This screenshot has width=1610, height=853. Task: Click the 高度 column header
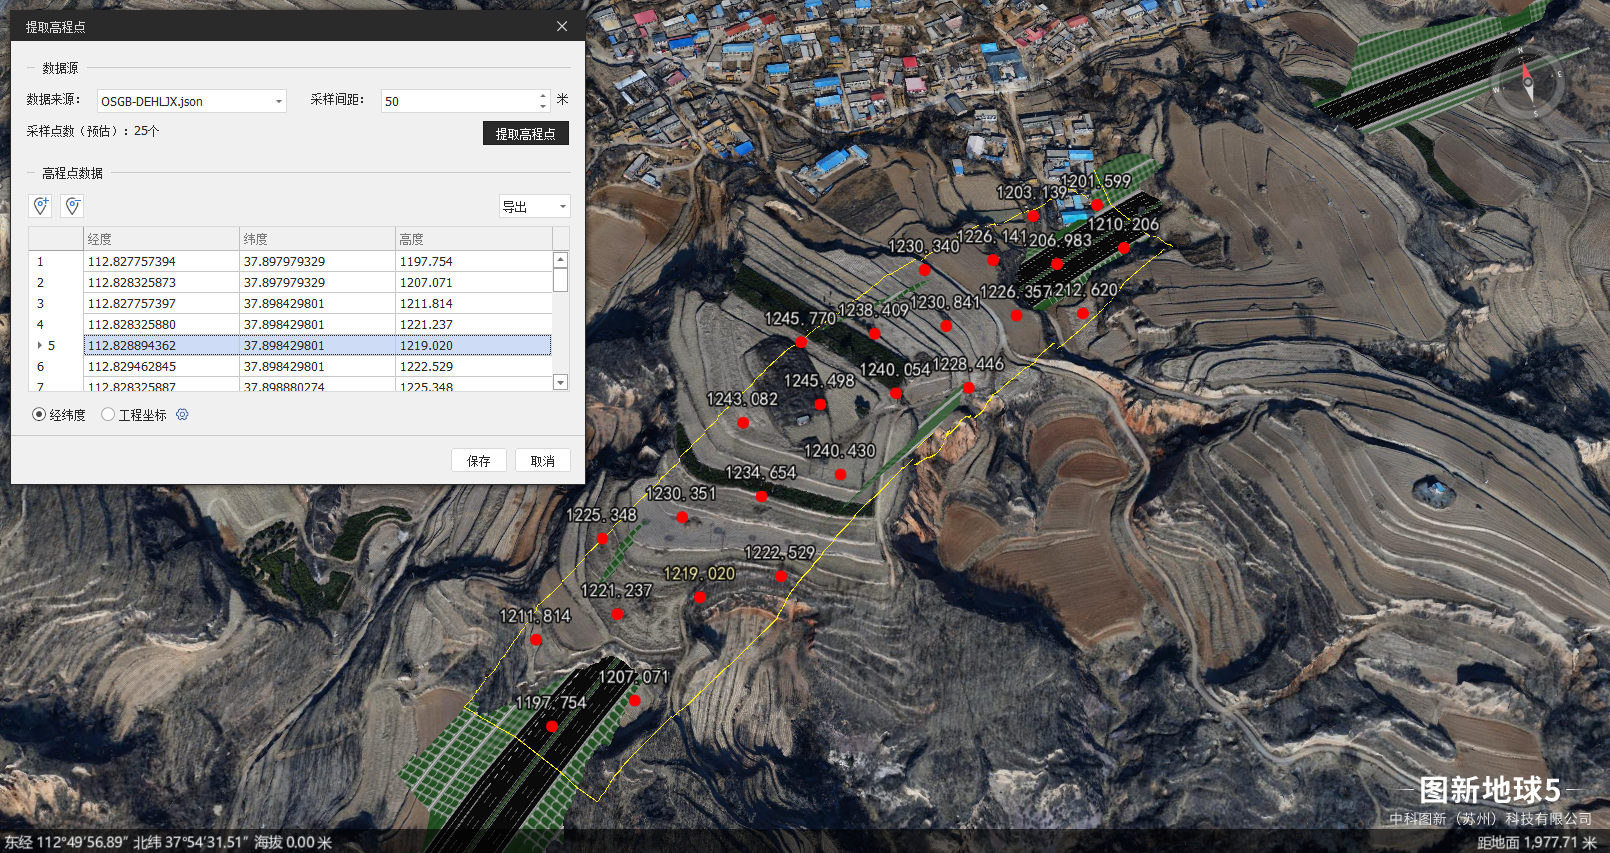[x=473, y=239]
